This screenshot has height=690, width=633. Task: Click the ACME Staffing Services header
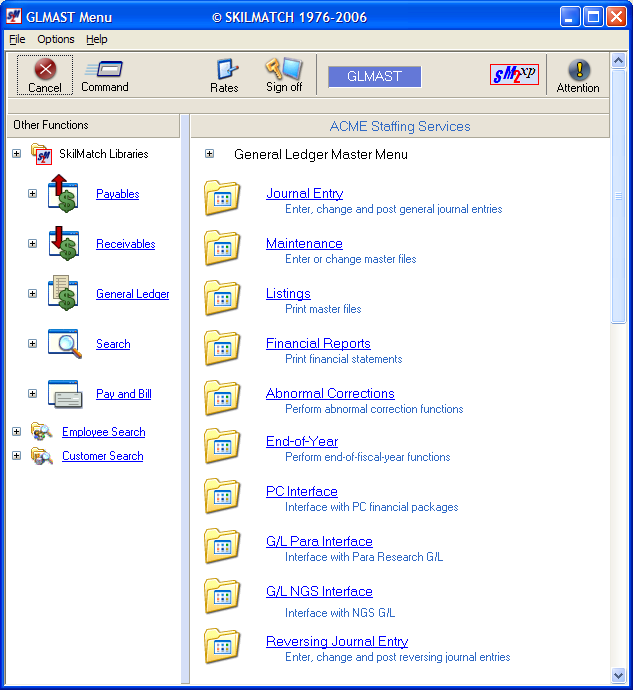point(400,126)
